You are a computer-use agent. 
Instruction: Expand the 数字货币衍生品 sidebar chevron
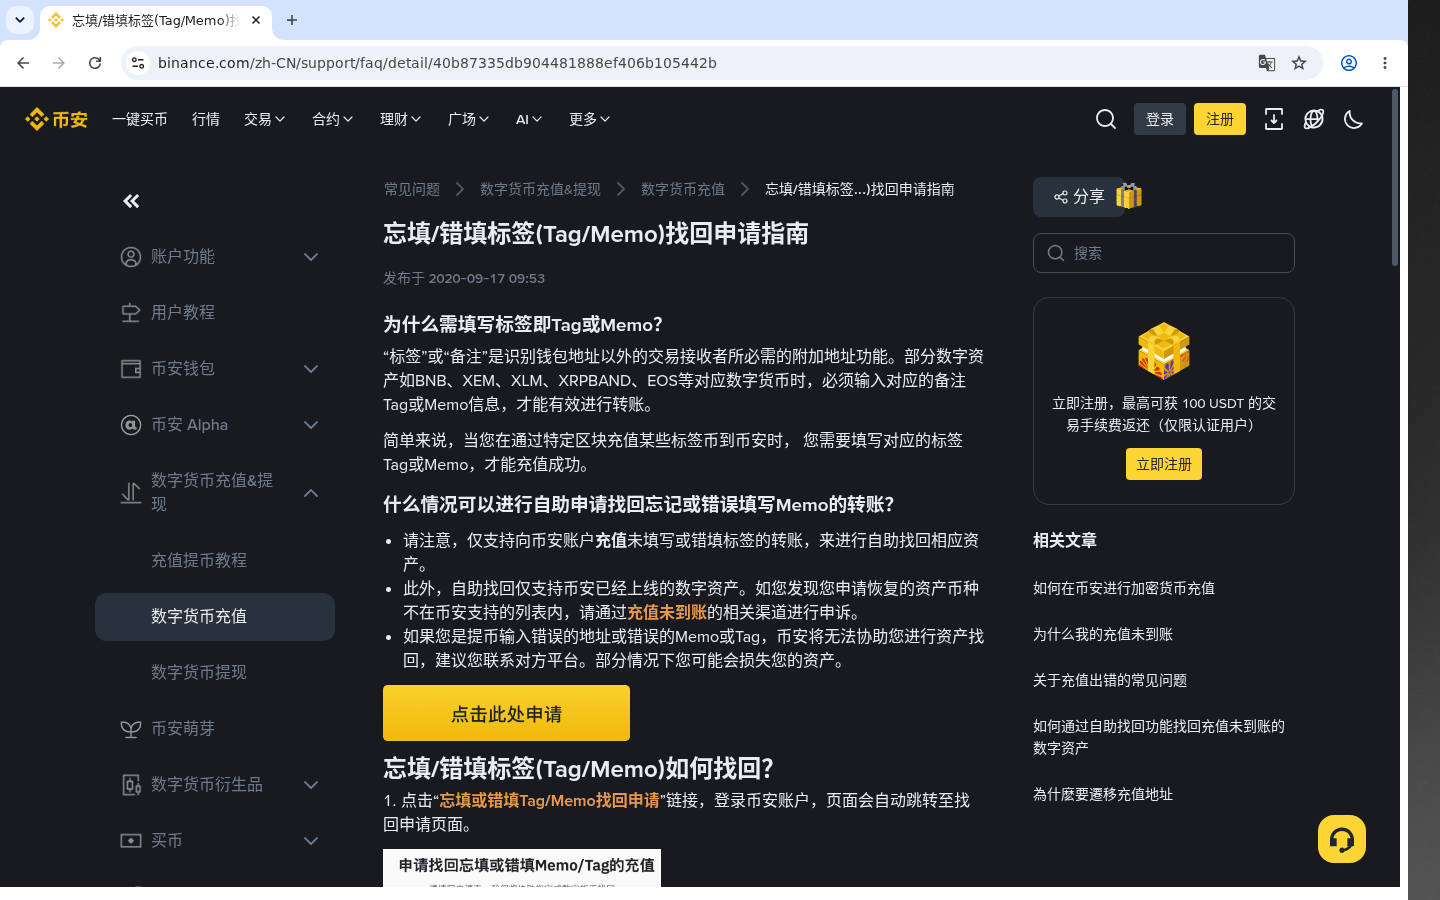tap(311, 785)
